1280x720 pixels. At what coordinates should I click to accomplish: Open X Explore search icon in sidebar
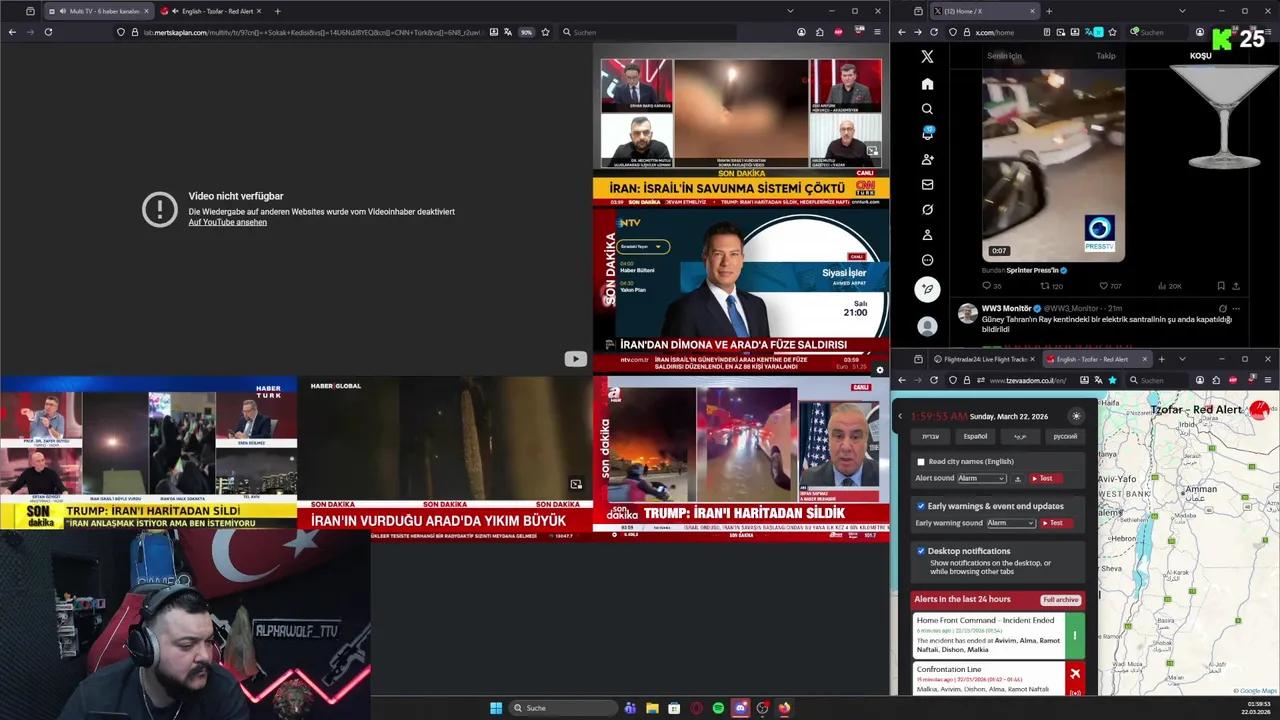tap(927, 109)
